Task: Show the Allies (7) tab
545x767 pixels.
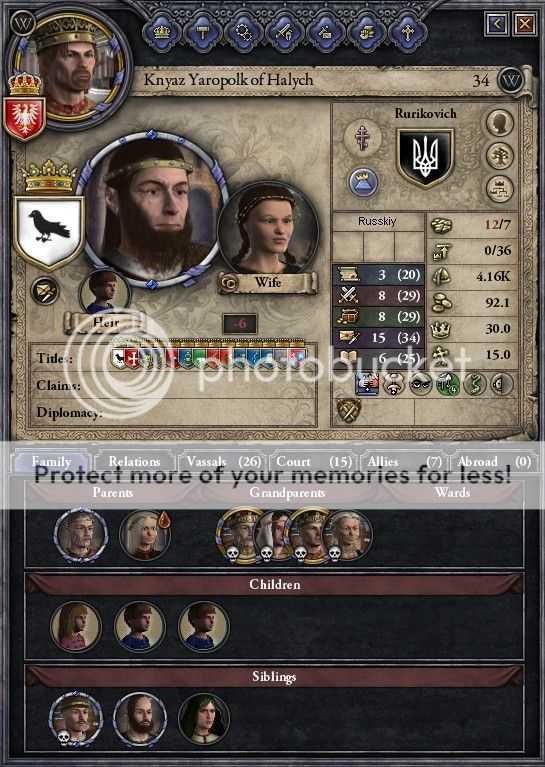Action: tap(405, 461)
